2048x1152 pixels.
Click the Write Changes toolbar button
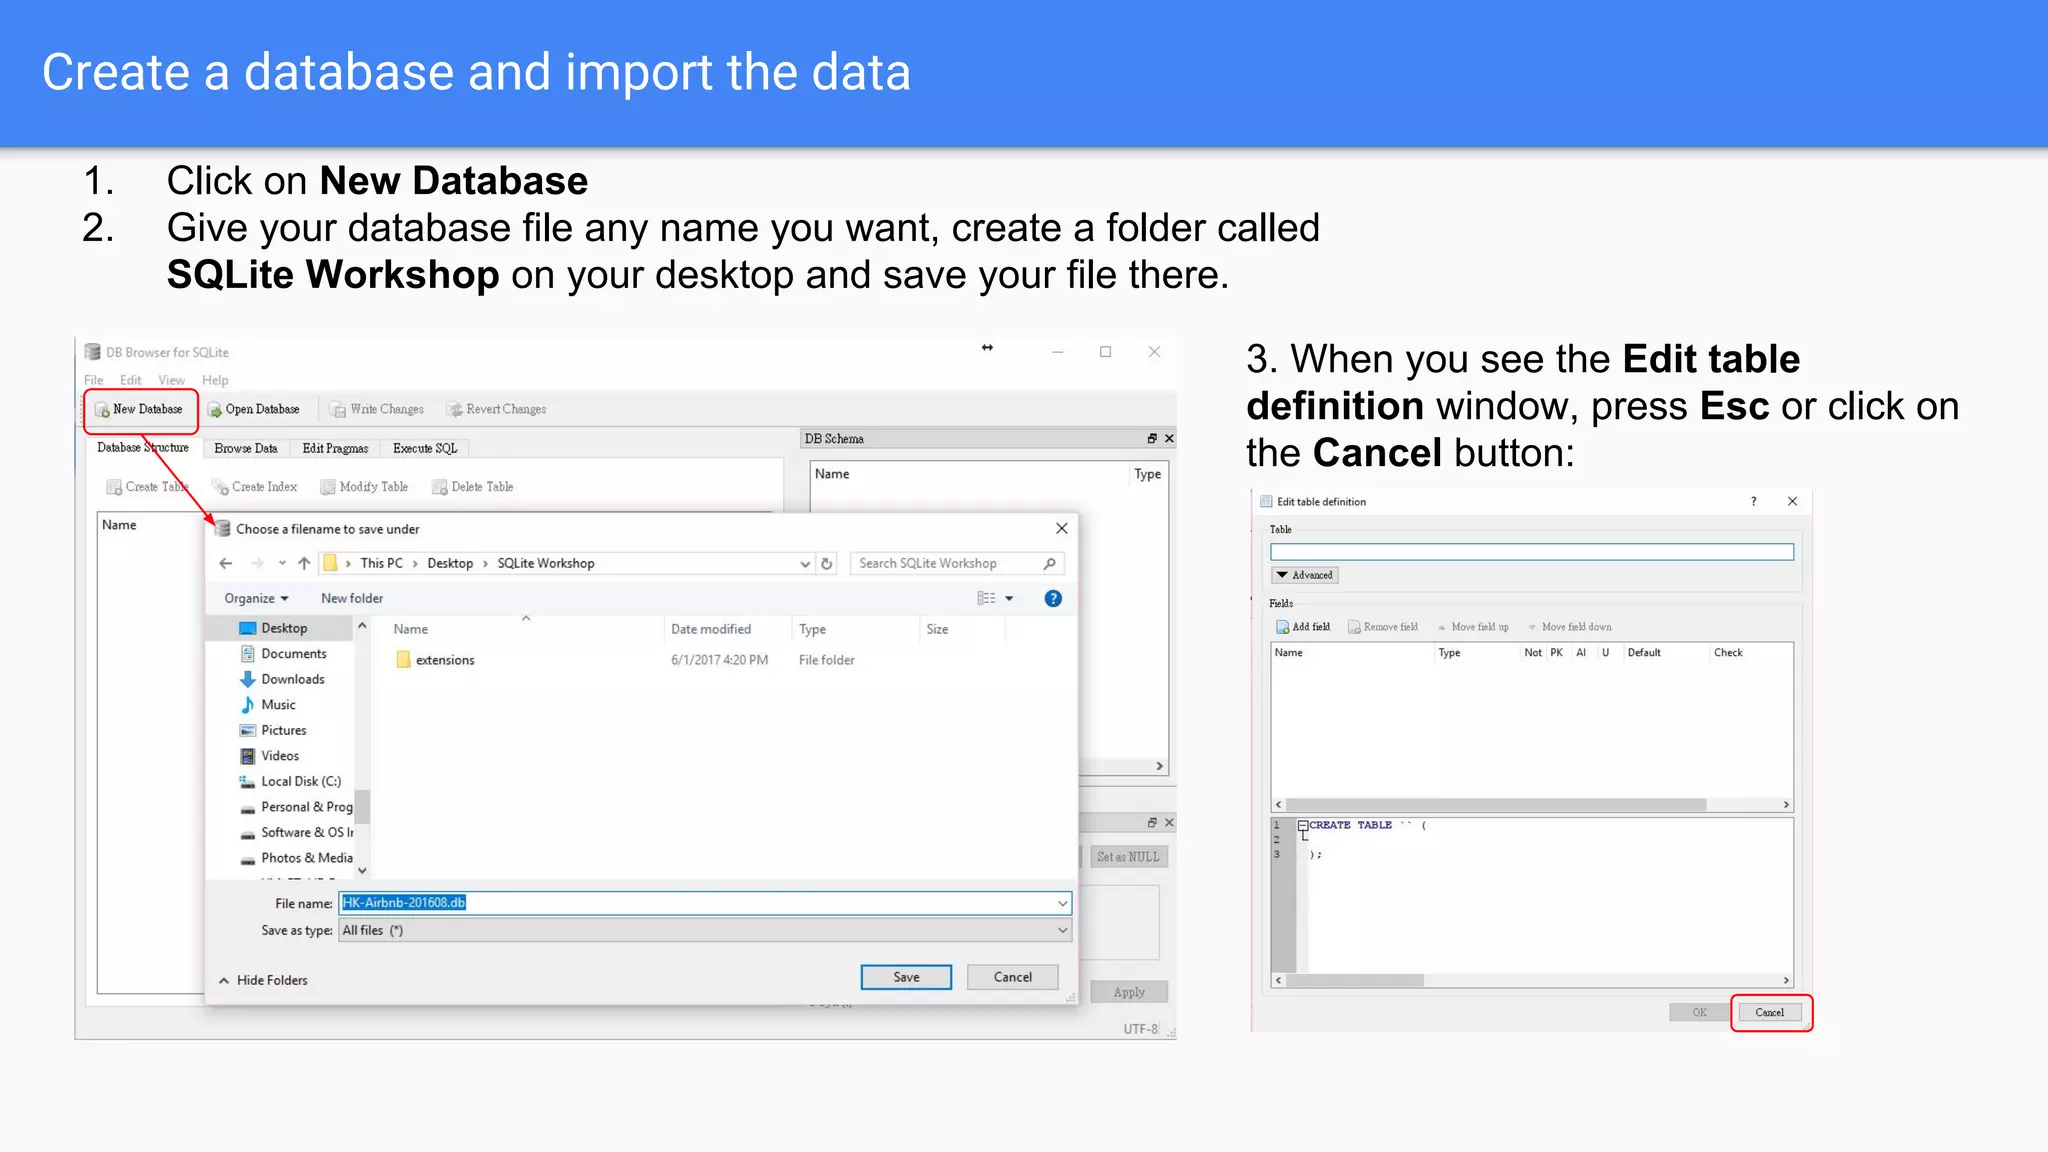[x=377, y=409]
